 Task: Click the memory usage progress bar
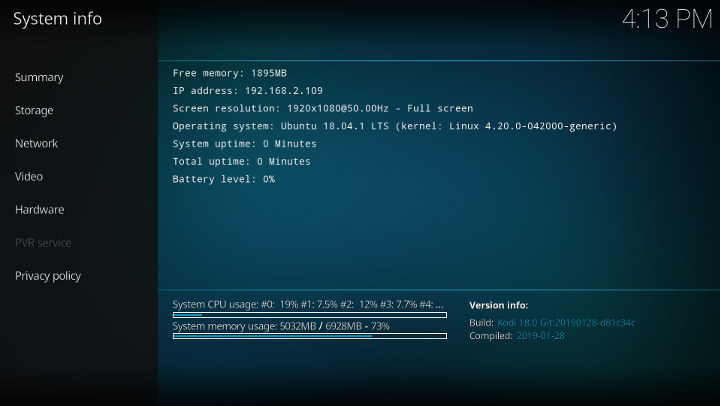(x=310, y=336)
